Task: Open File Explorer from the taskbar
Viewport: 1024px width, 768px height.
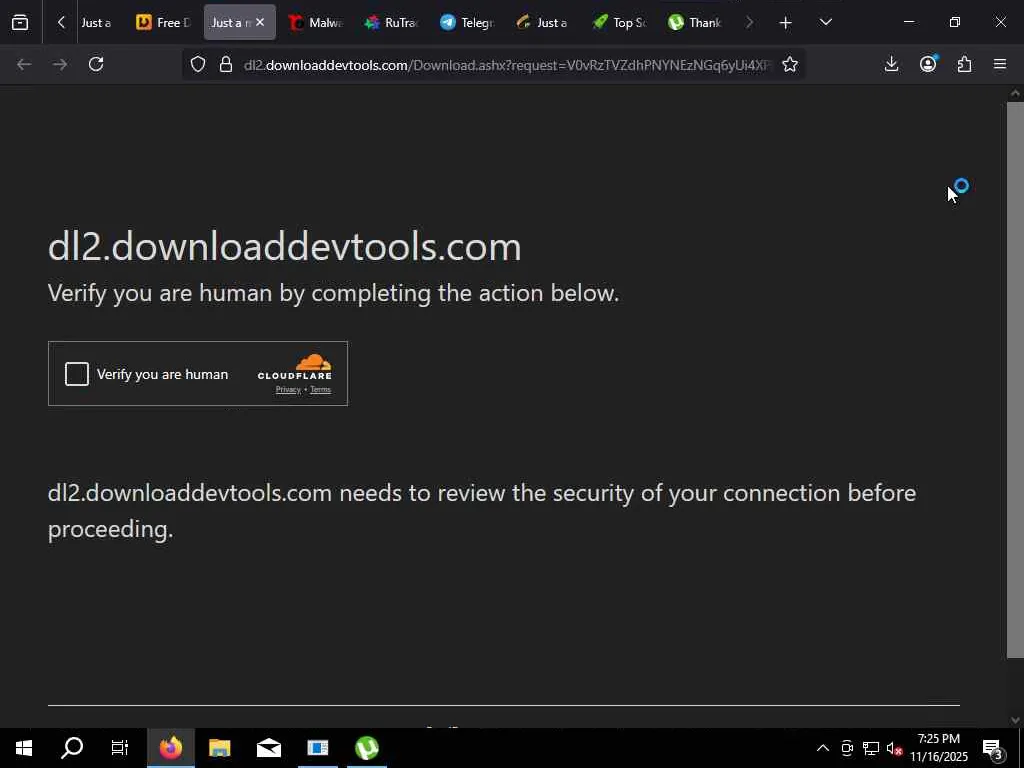Action: [x=219, y=748]
